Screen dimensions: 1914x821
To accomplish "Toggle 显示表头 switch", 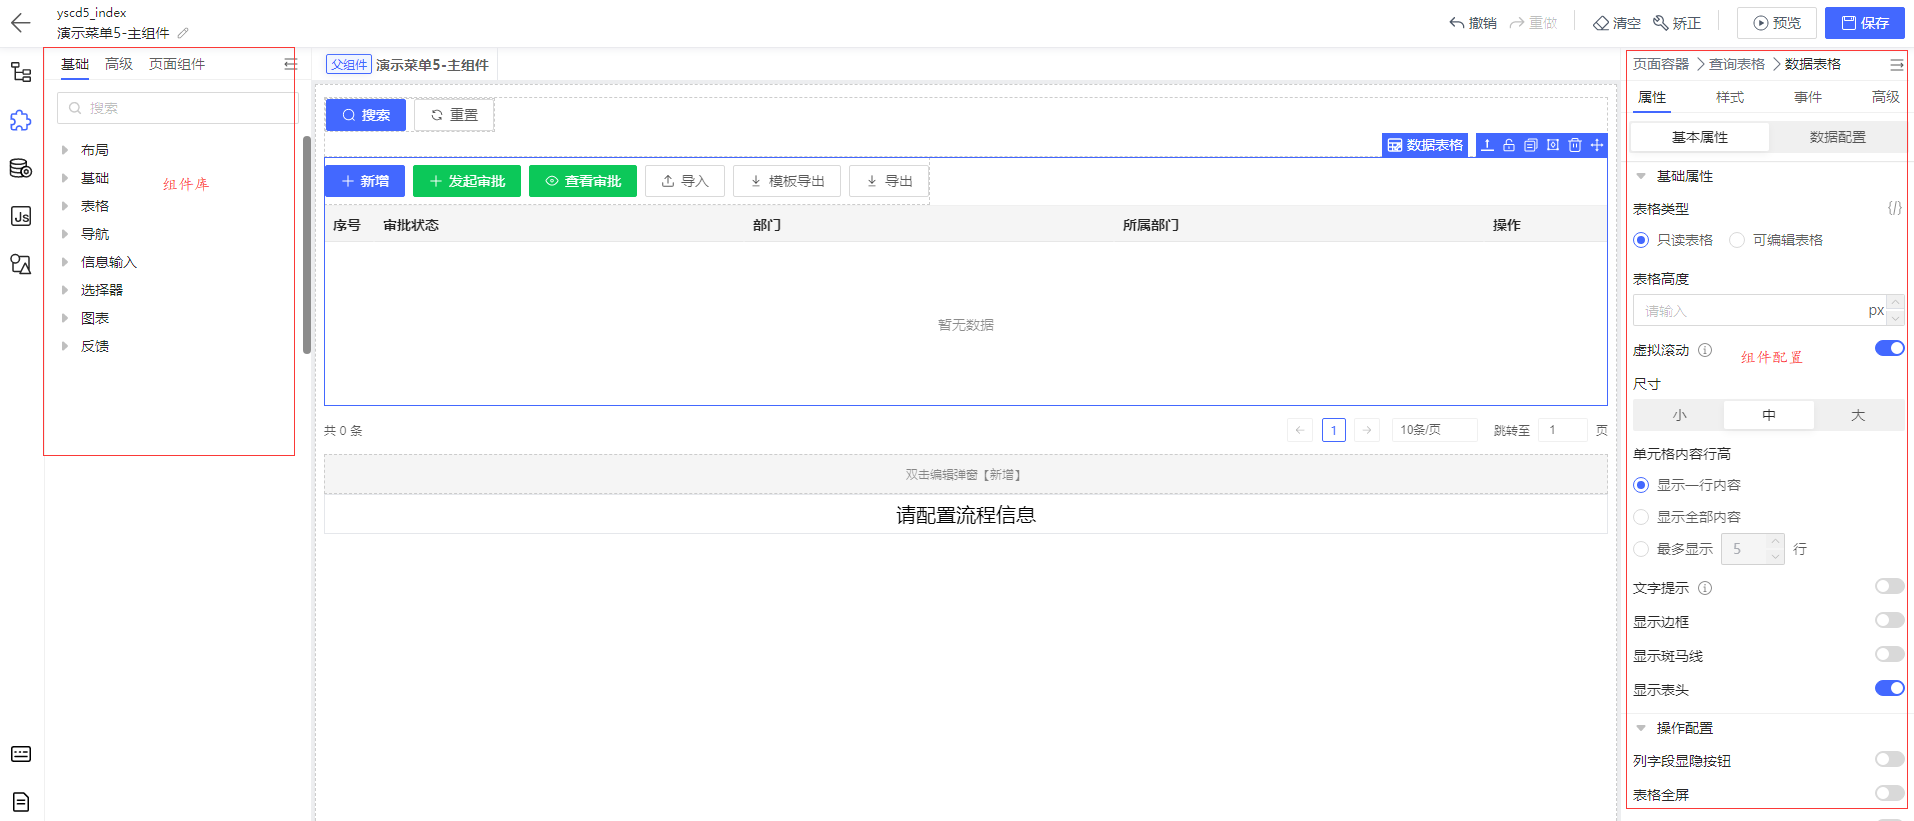I will (1889, 688).
